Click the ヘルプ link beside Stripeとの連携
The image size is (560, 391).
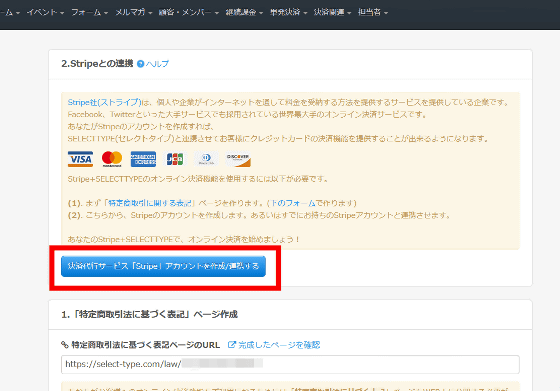point(157,64)
